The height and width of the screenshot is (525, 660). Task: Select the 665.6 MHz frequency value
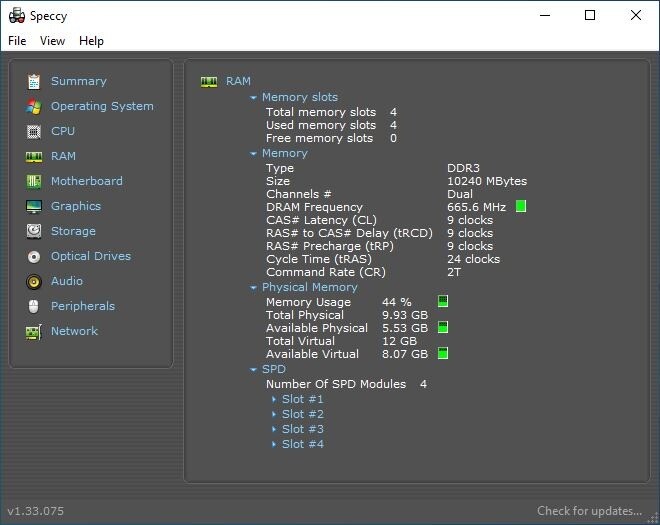(476, 207)
